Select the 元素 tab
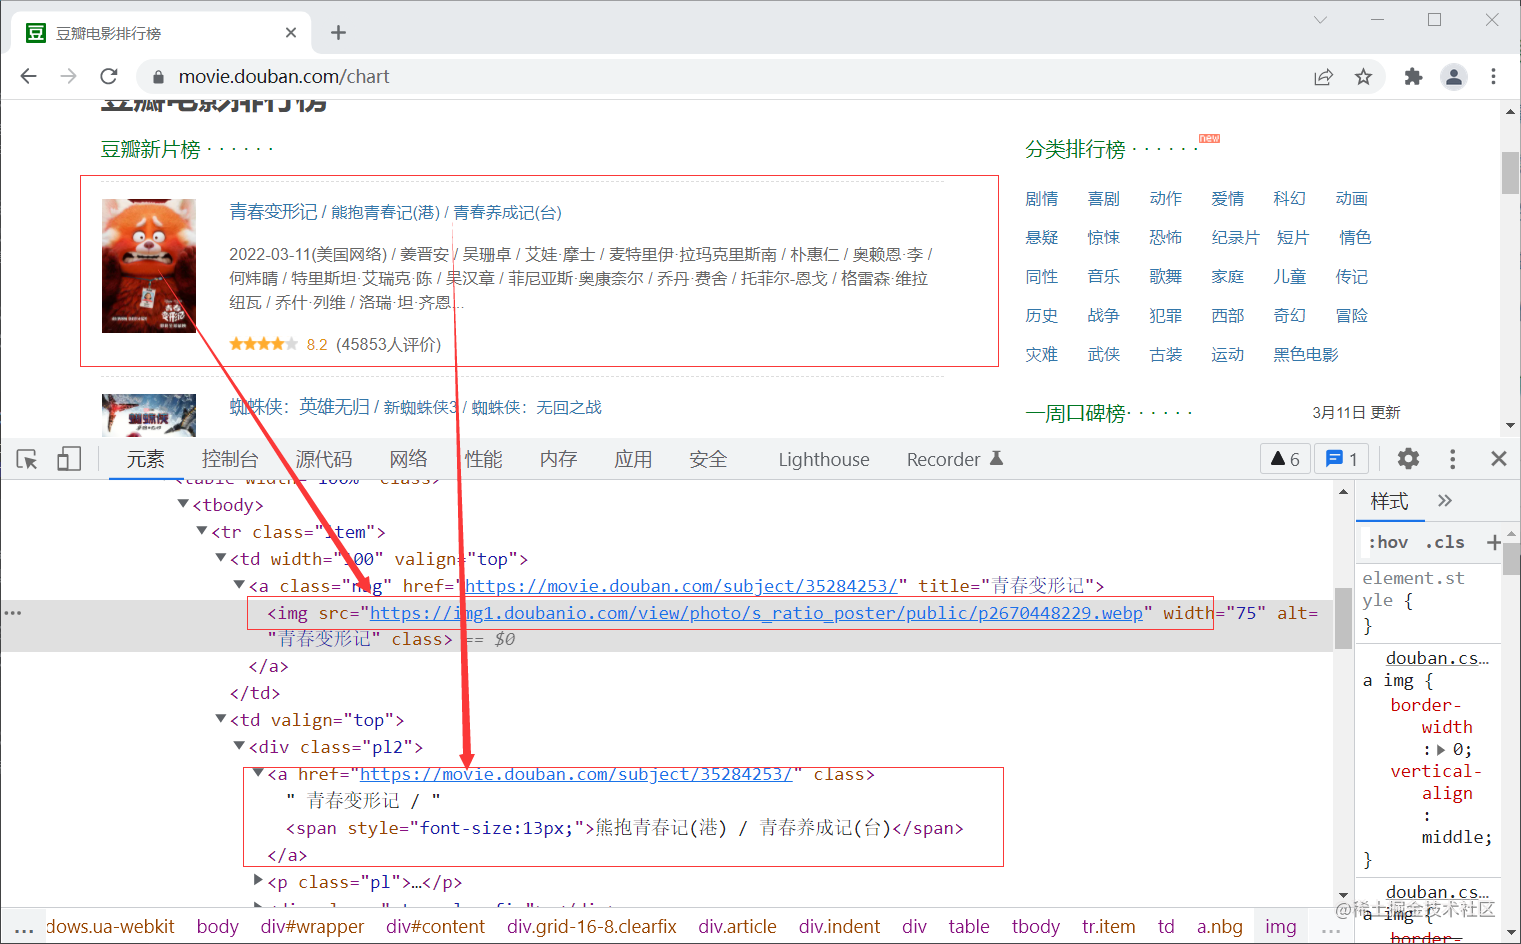The height and width of the screenshot is (944, 1521). (x=145, y=459)
